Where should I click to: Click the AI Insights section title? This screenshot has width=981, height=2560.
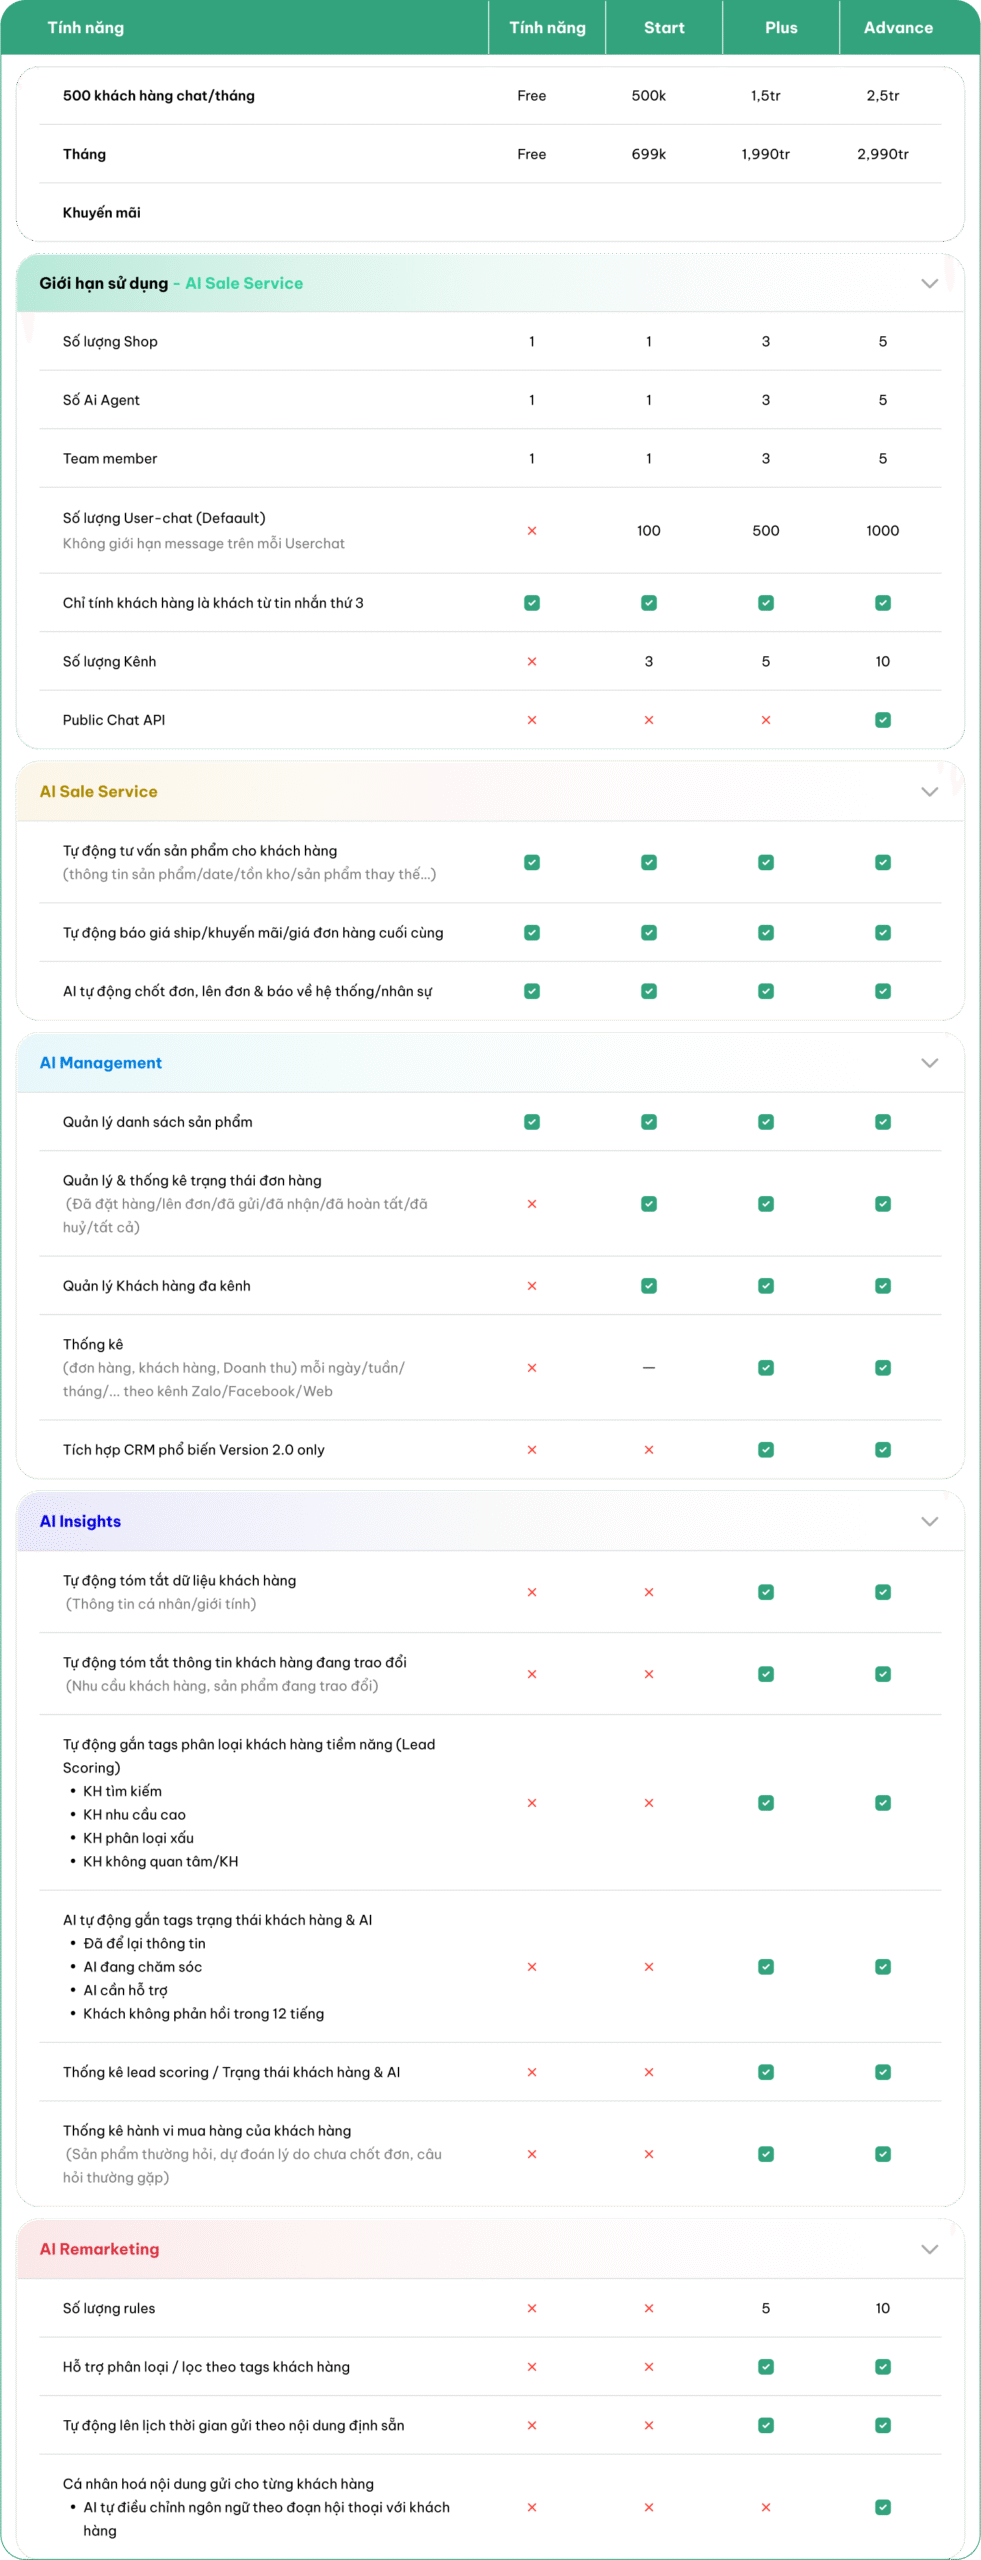(80, 1521)
